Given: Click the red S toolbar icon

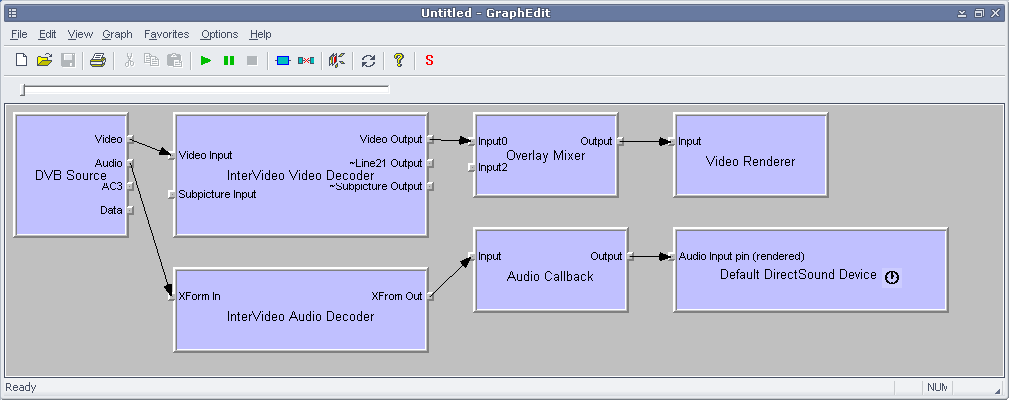Looking at the screenshot, I should tap(429, 60).
